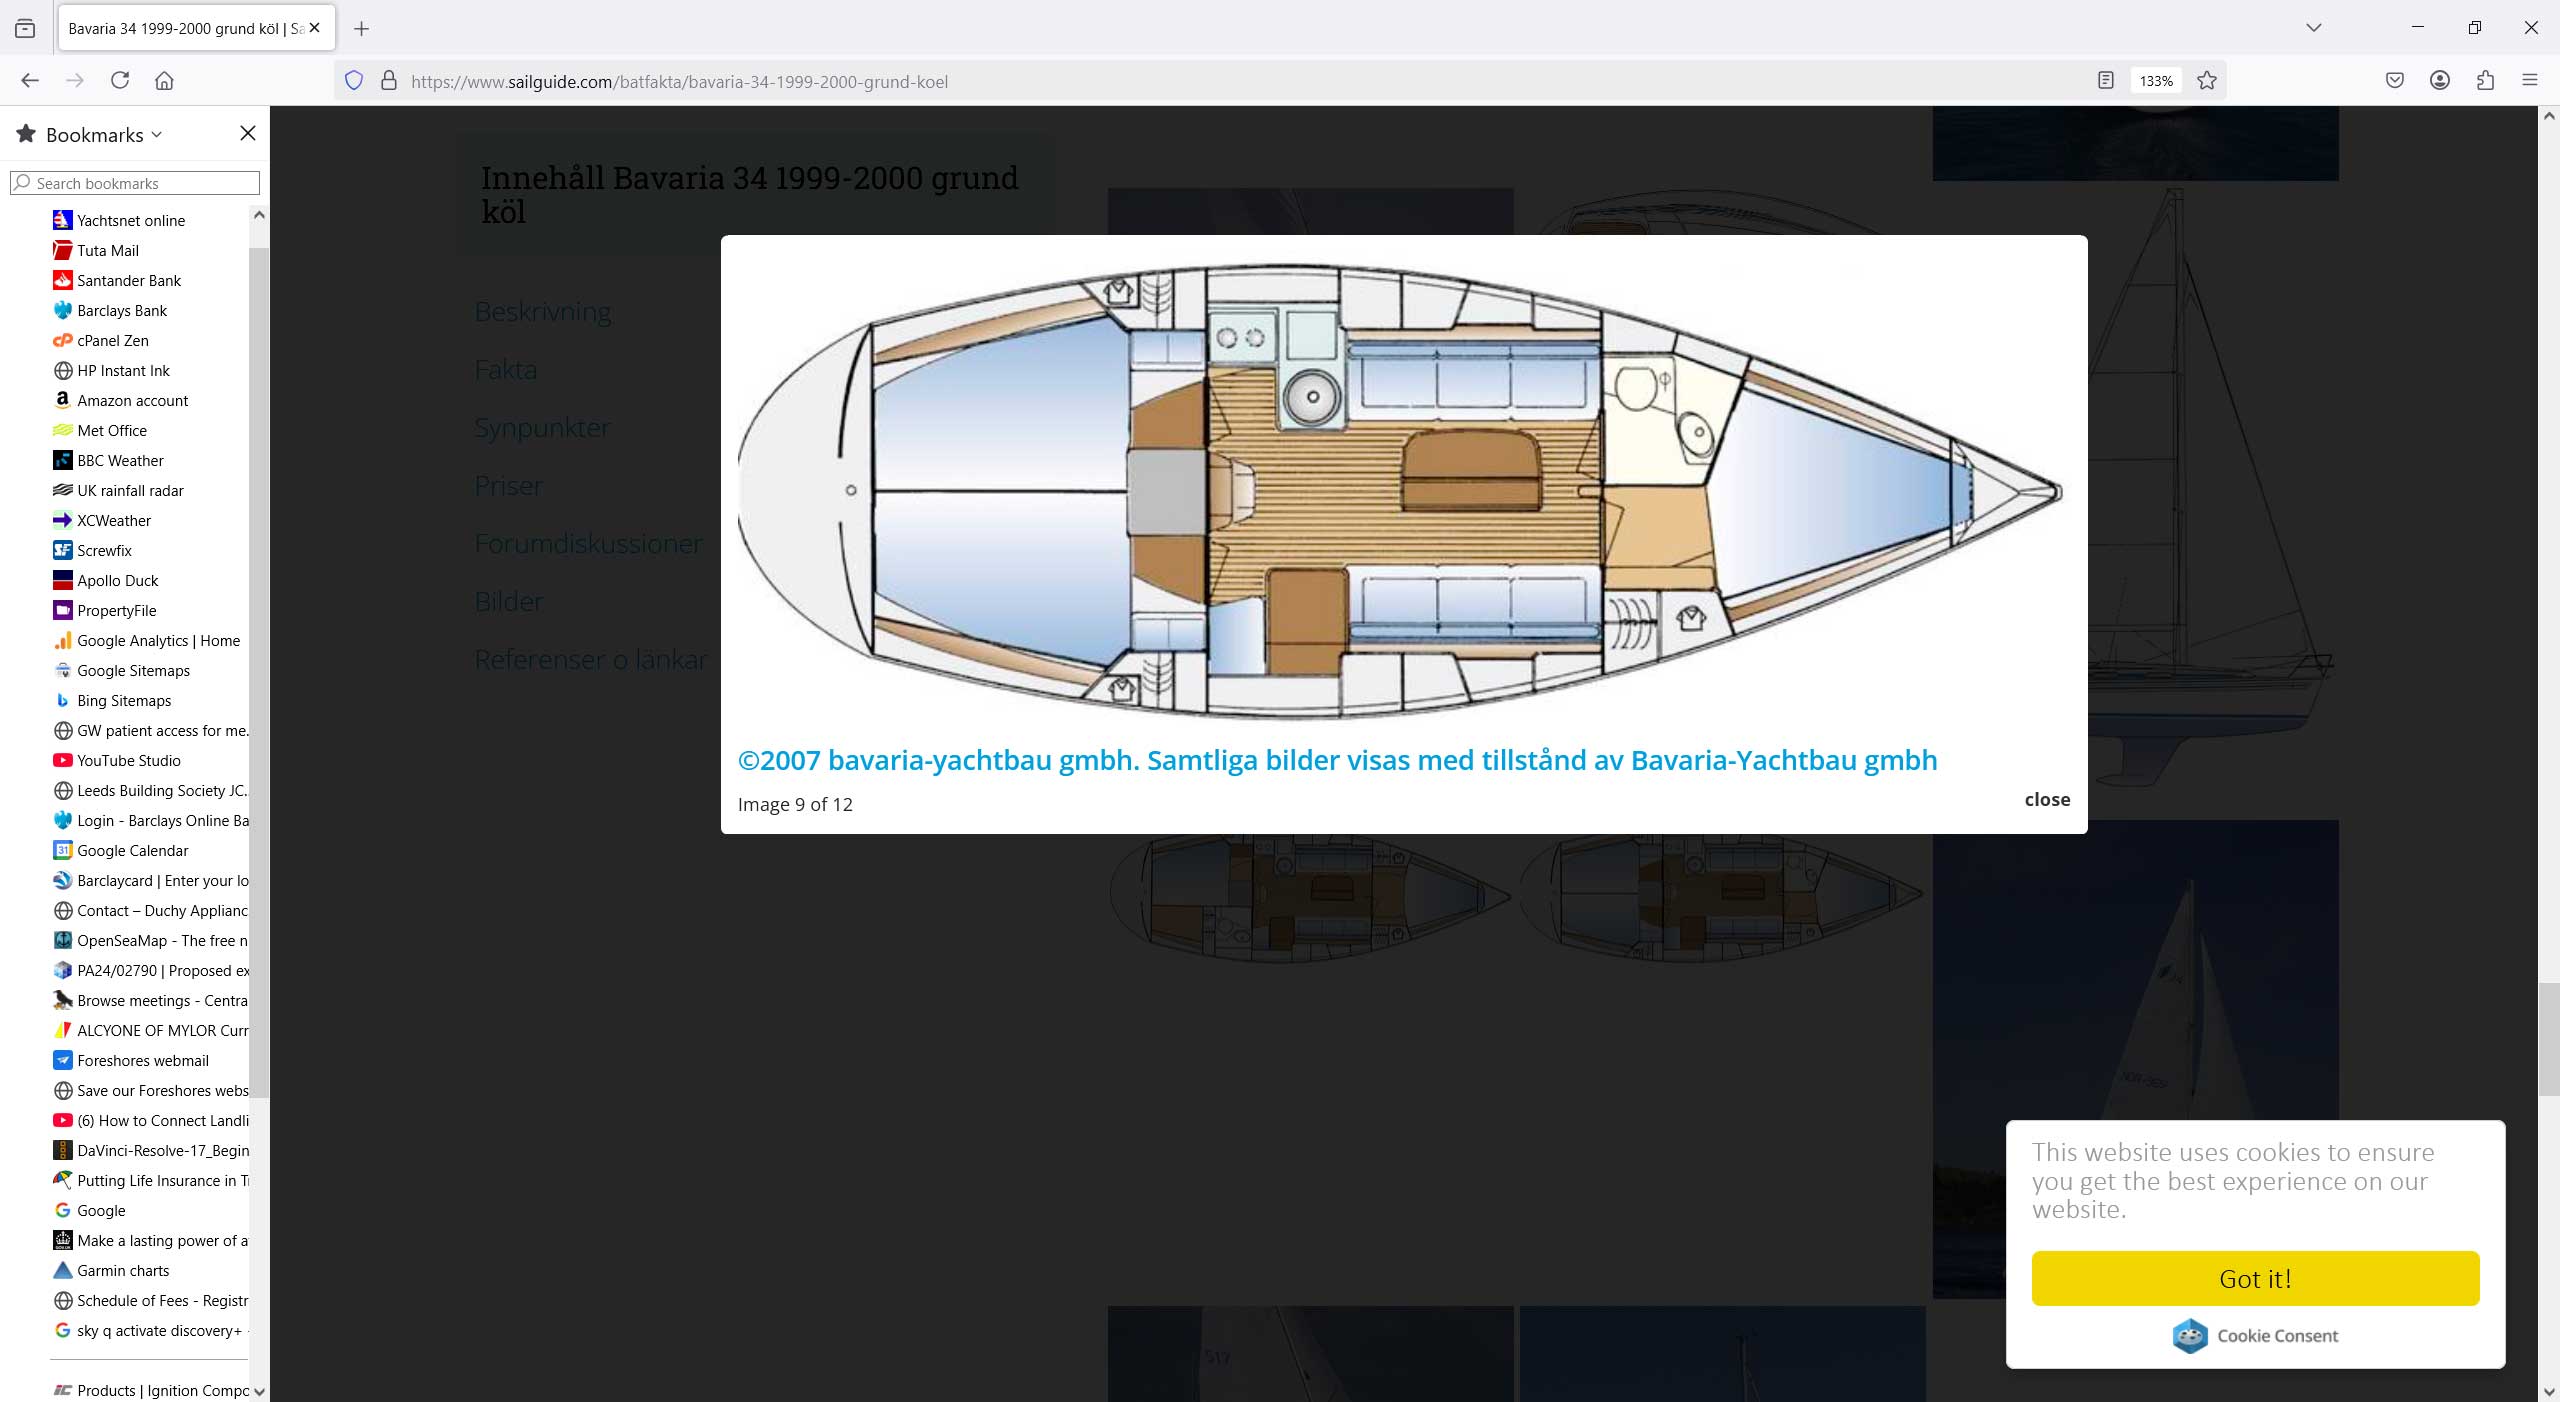This screenshot has width=2560, height=1402.
Task: Click the Search bookmarks field
Action: pos(135,183)
